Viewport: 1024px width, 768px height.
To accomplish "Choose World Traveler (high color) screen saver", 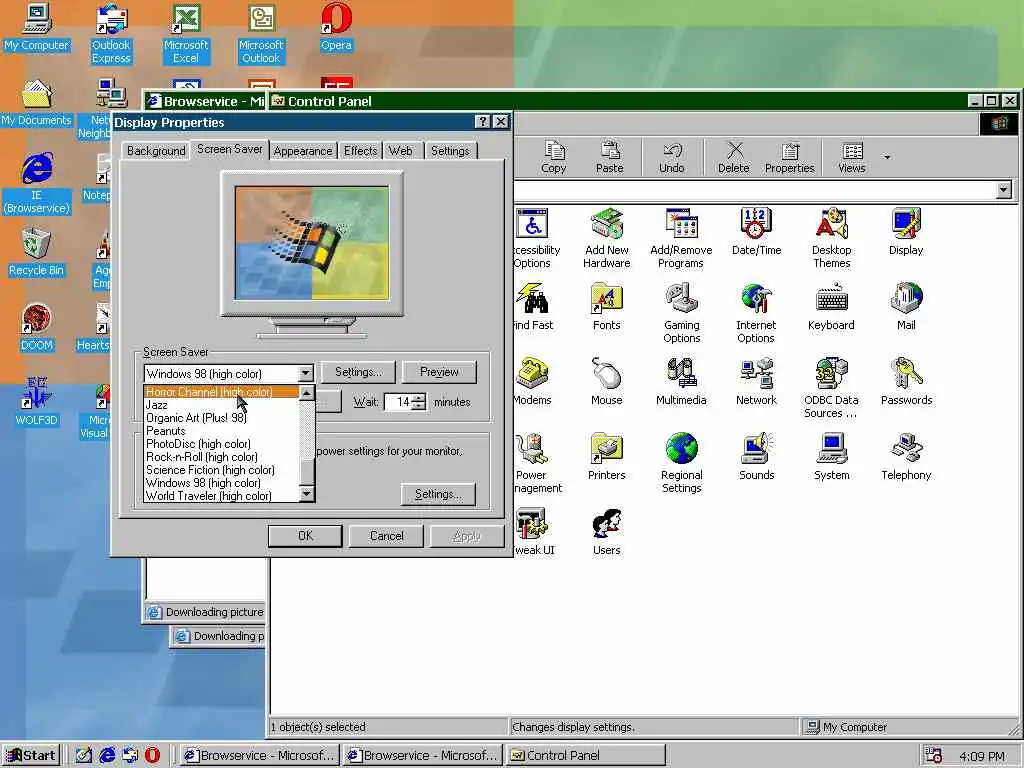I will (221, 496).
